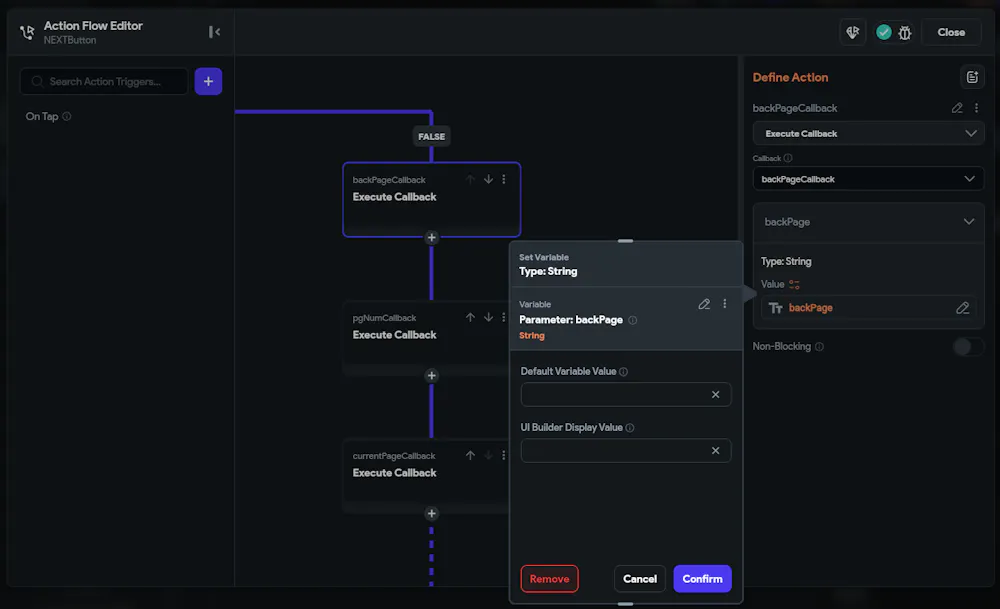1000x609 pixels.
Task: Move pgNumCallback action down
Action: coord(488,317)
